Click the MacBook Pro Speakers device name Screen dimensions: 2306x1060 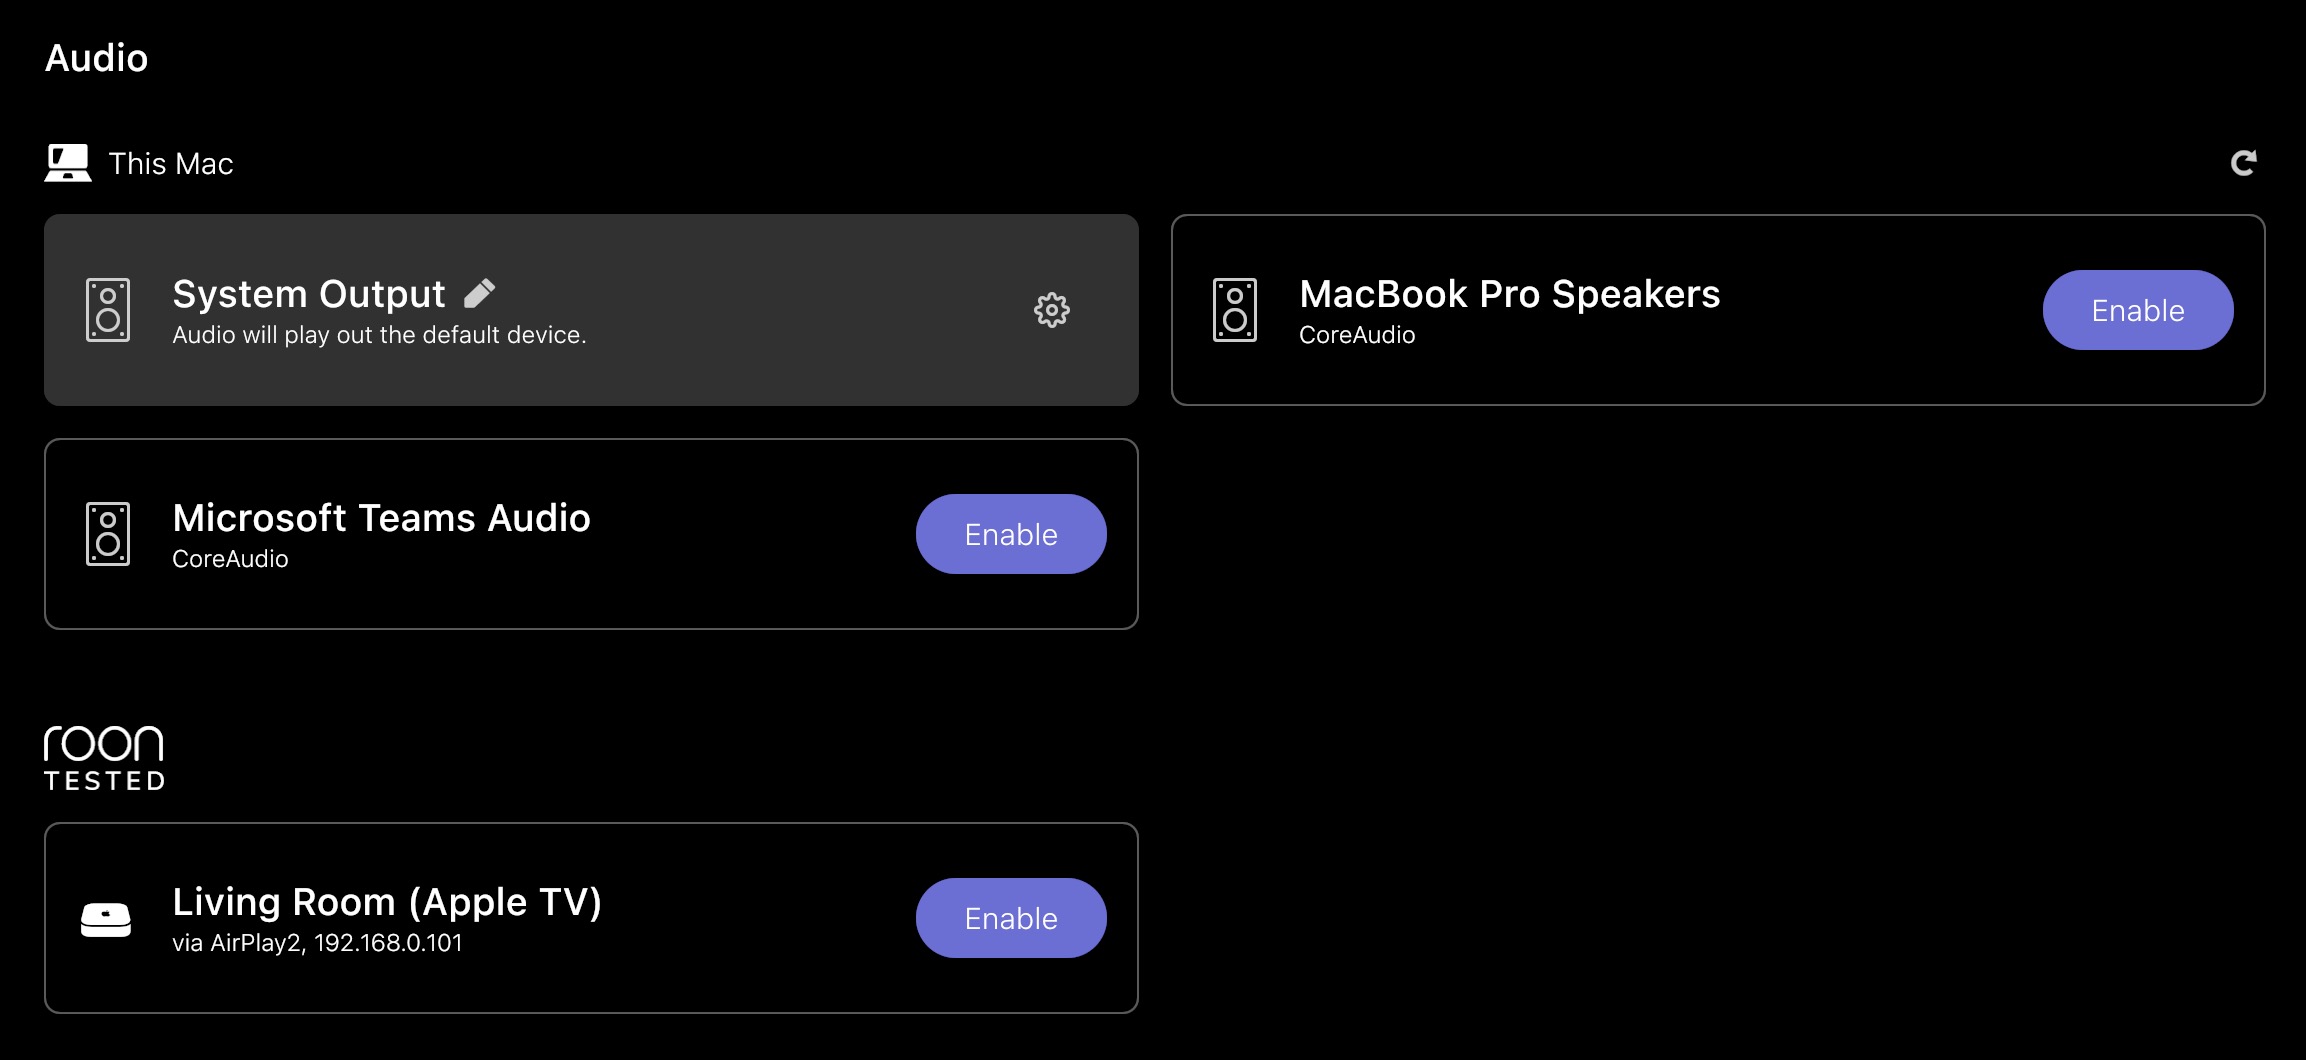coord(1509,294)
